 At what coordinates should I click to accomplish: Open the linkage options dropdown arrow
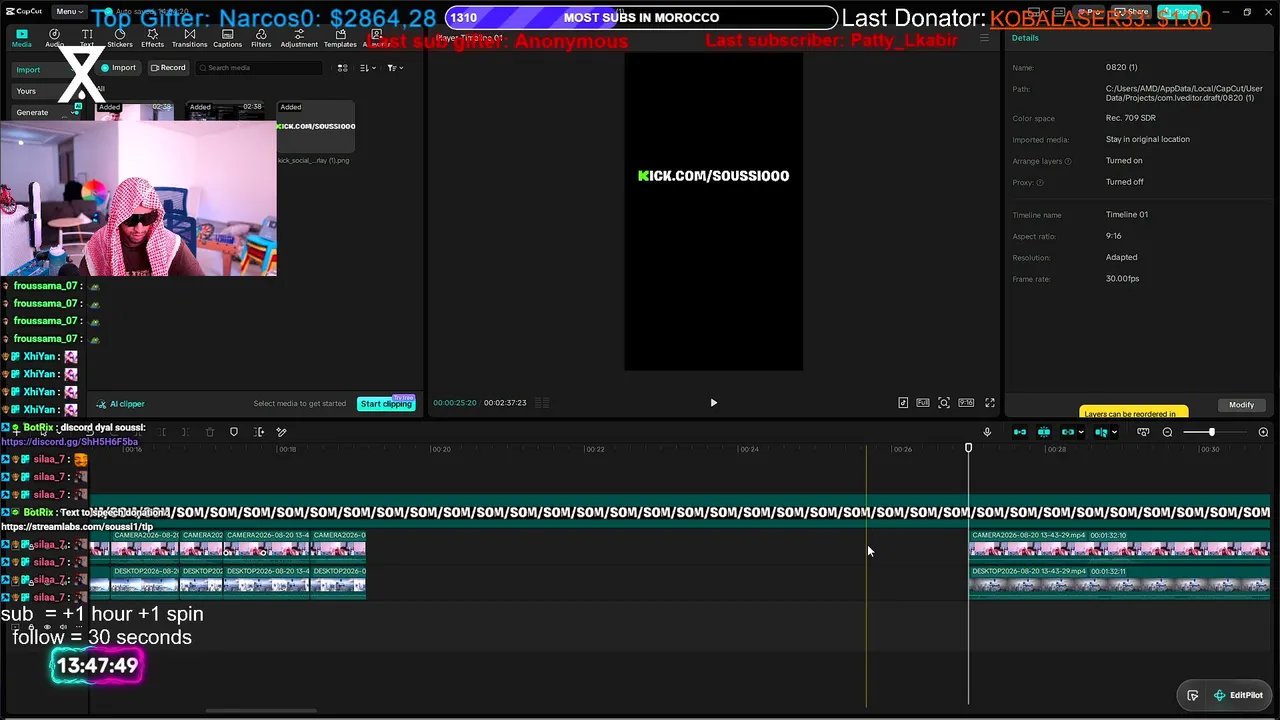coord(1081,433)
